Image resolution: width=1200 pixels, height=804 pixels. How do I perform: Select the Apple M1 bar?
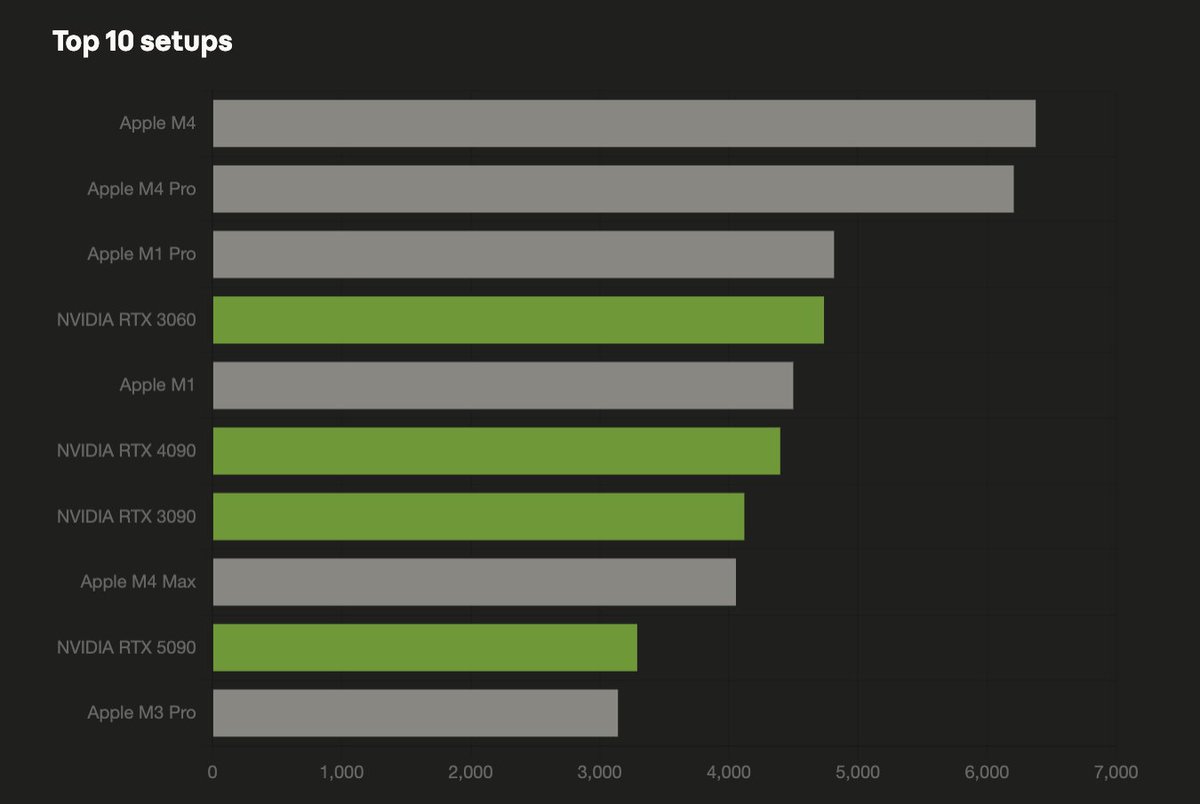click(503, 385)
